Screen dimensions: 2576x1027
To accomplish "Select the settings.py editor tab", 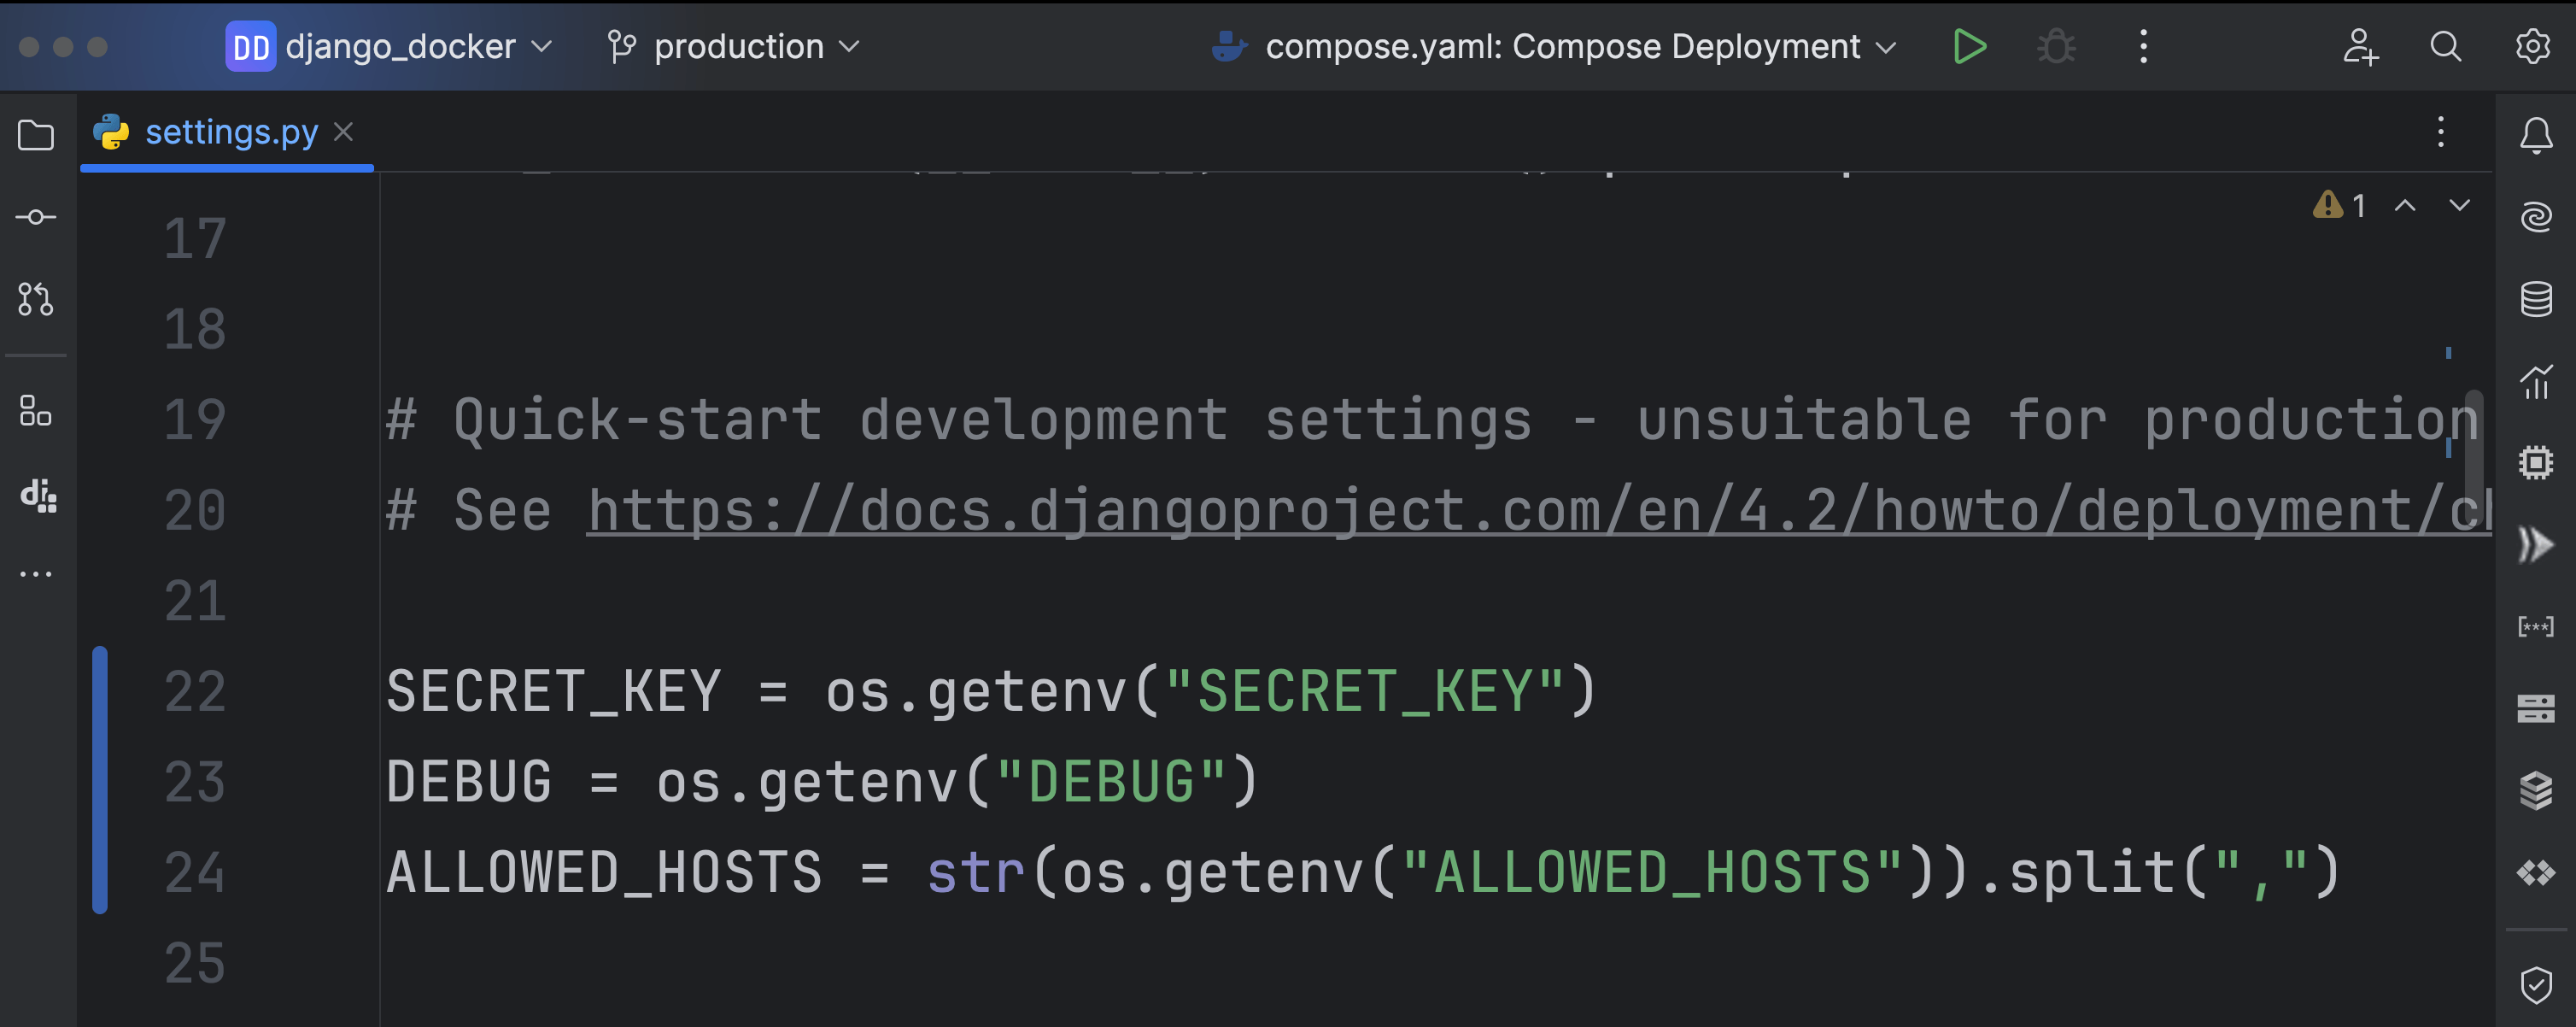I will pos(230,132).
